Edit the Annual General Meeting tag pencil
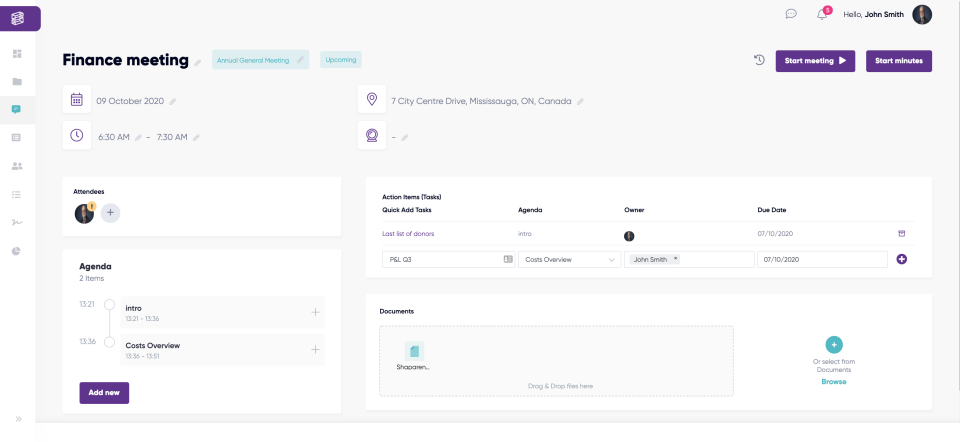Screen dimensions: 960x442 pyautogui.click(x=300, y=60)
